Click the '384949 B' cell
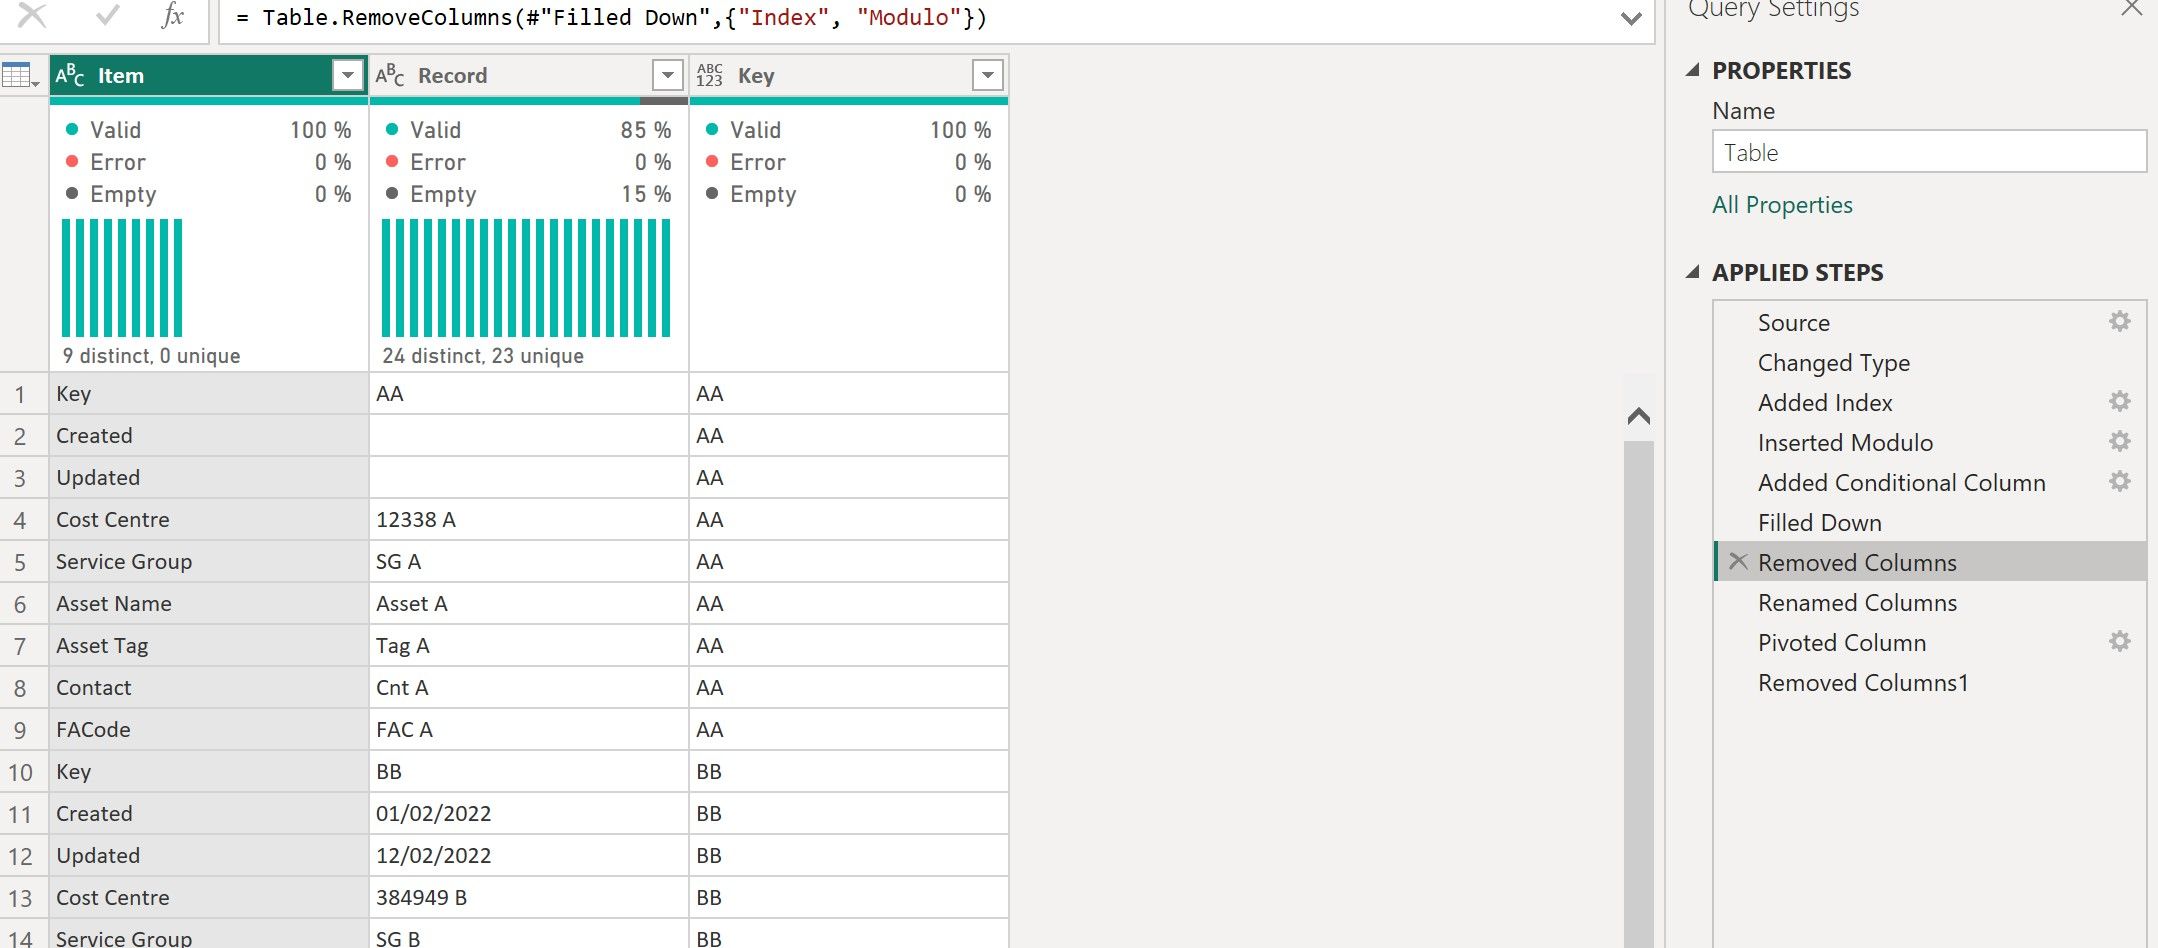This screenshot has width=2158, height=948. [x=528, y=898]
